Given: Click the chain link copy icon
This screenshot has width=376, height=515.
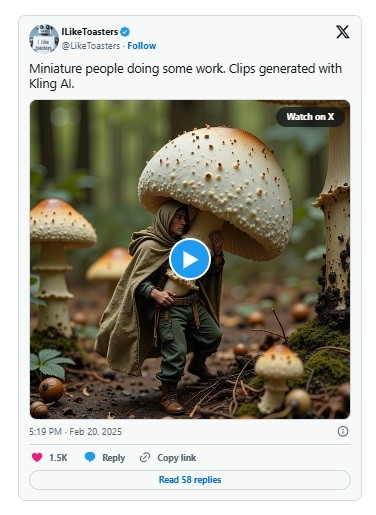Looking at the screenshot, I should click(x=145, y=457).
